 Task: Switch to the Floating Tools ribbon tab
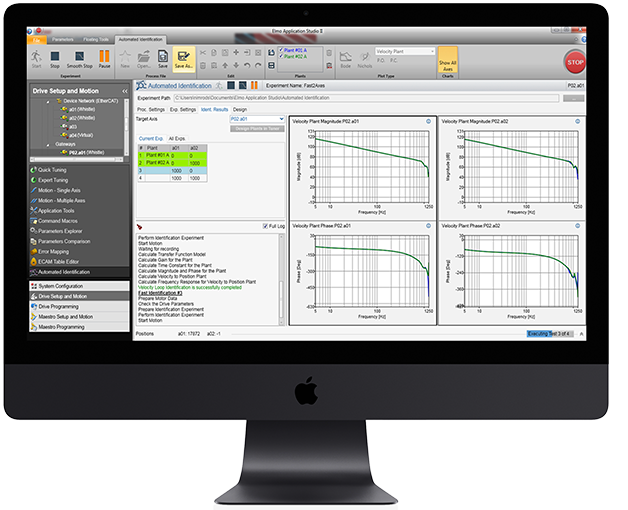(x=96, y=40)
